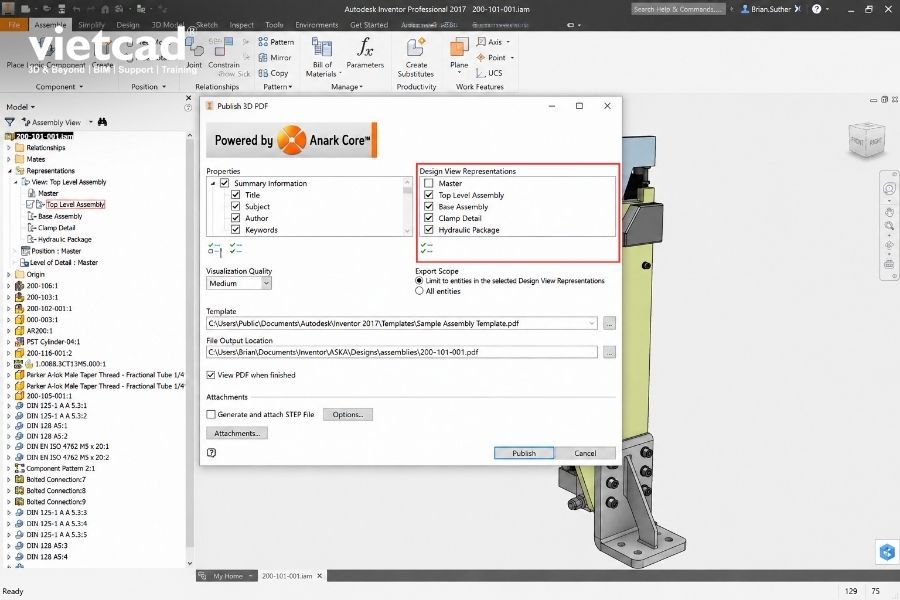Pick the Point work feature

495,57
